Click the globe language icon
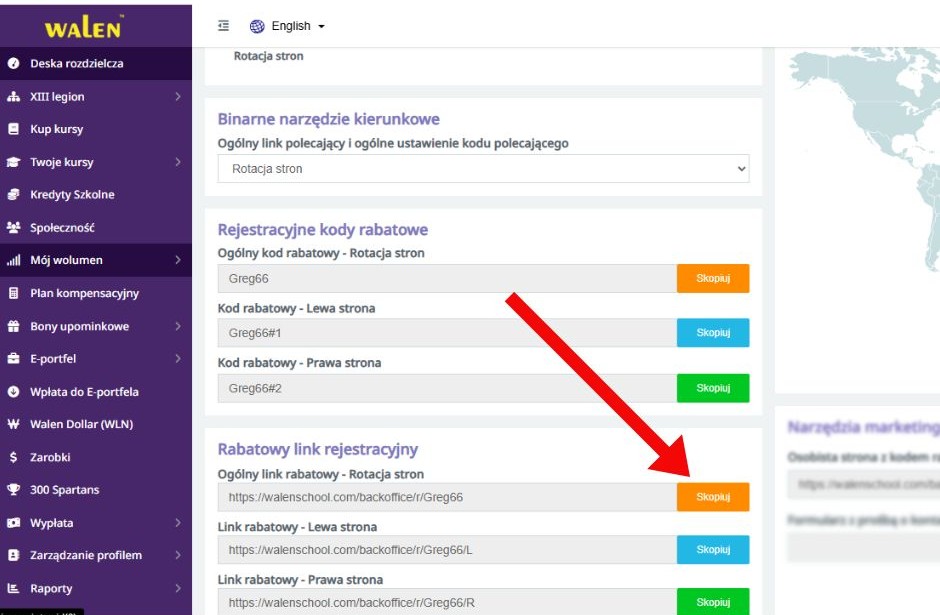 tap(257, 26)
